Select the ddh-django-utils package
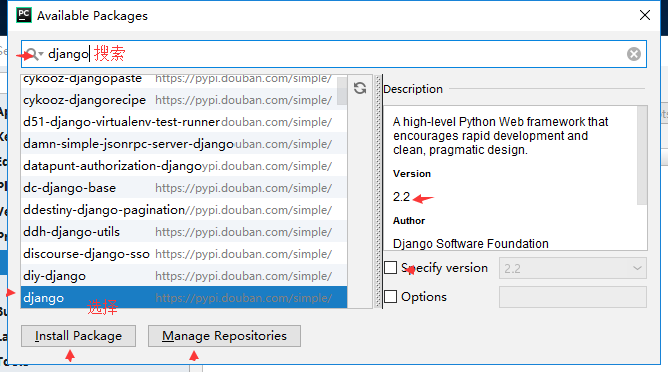Image resolution: width=668 pixels, height=372 pixels. click(184, 232)
